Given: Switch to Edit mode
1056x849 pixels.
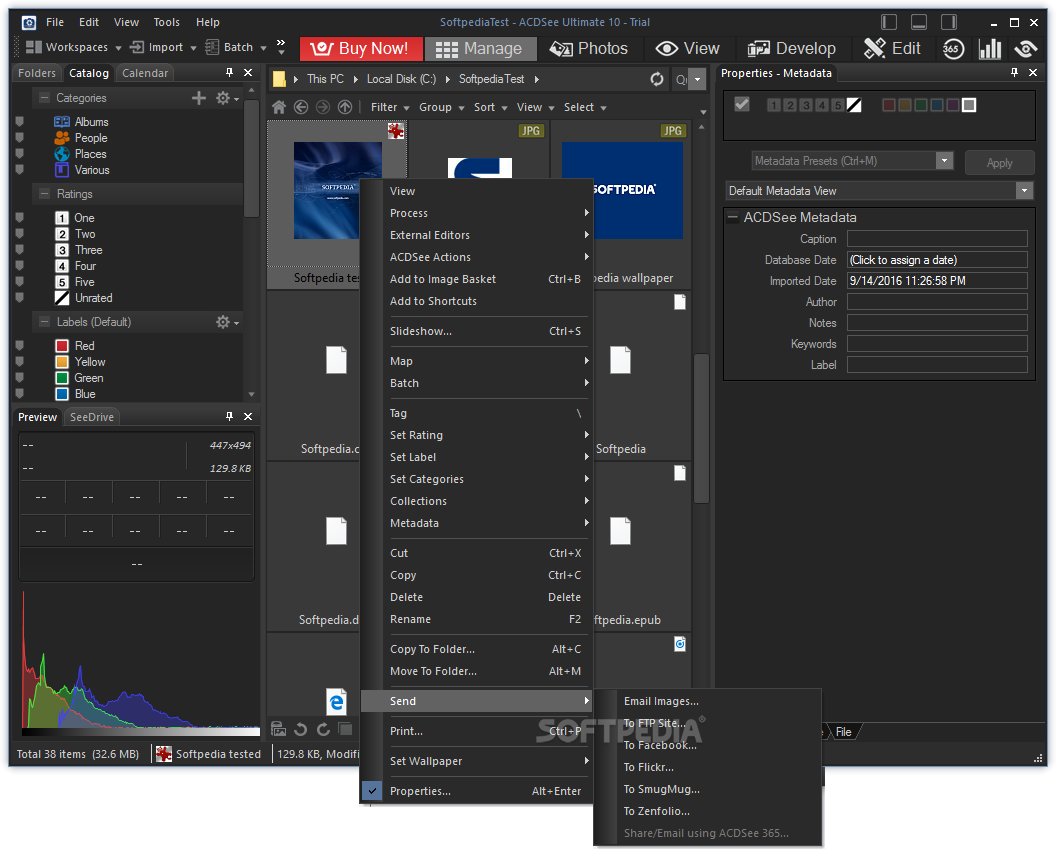Looking at the screenshot, I should tap(892, 48).
